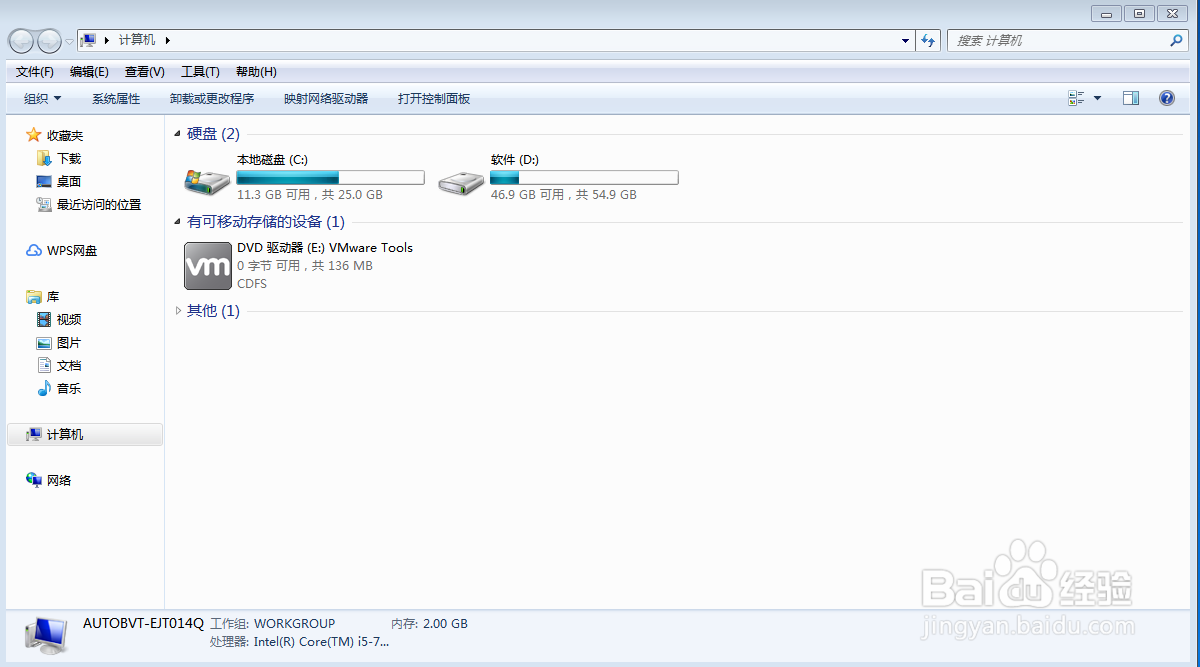Open address bar history dropdown
This screenshot has height=667, width=1200.
pos(905,41)
